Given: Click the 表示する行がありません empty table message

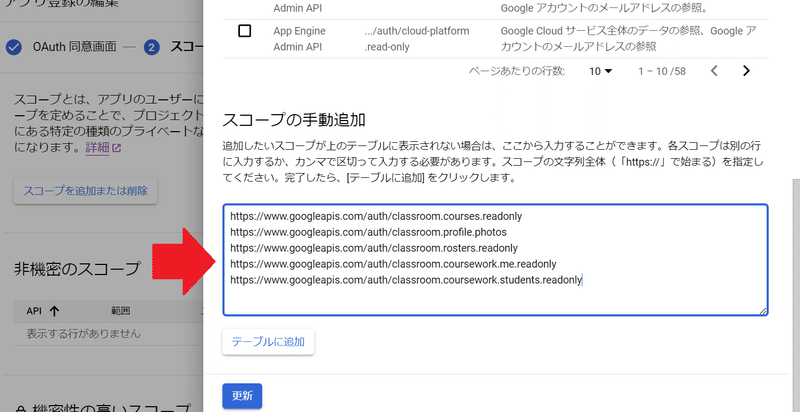Looking at the screenshot, I should point(84,334).
